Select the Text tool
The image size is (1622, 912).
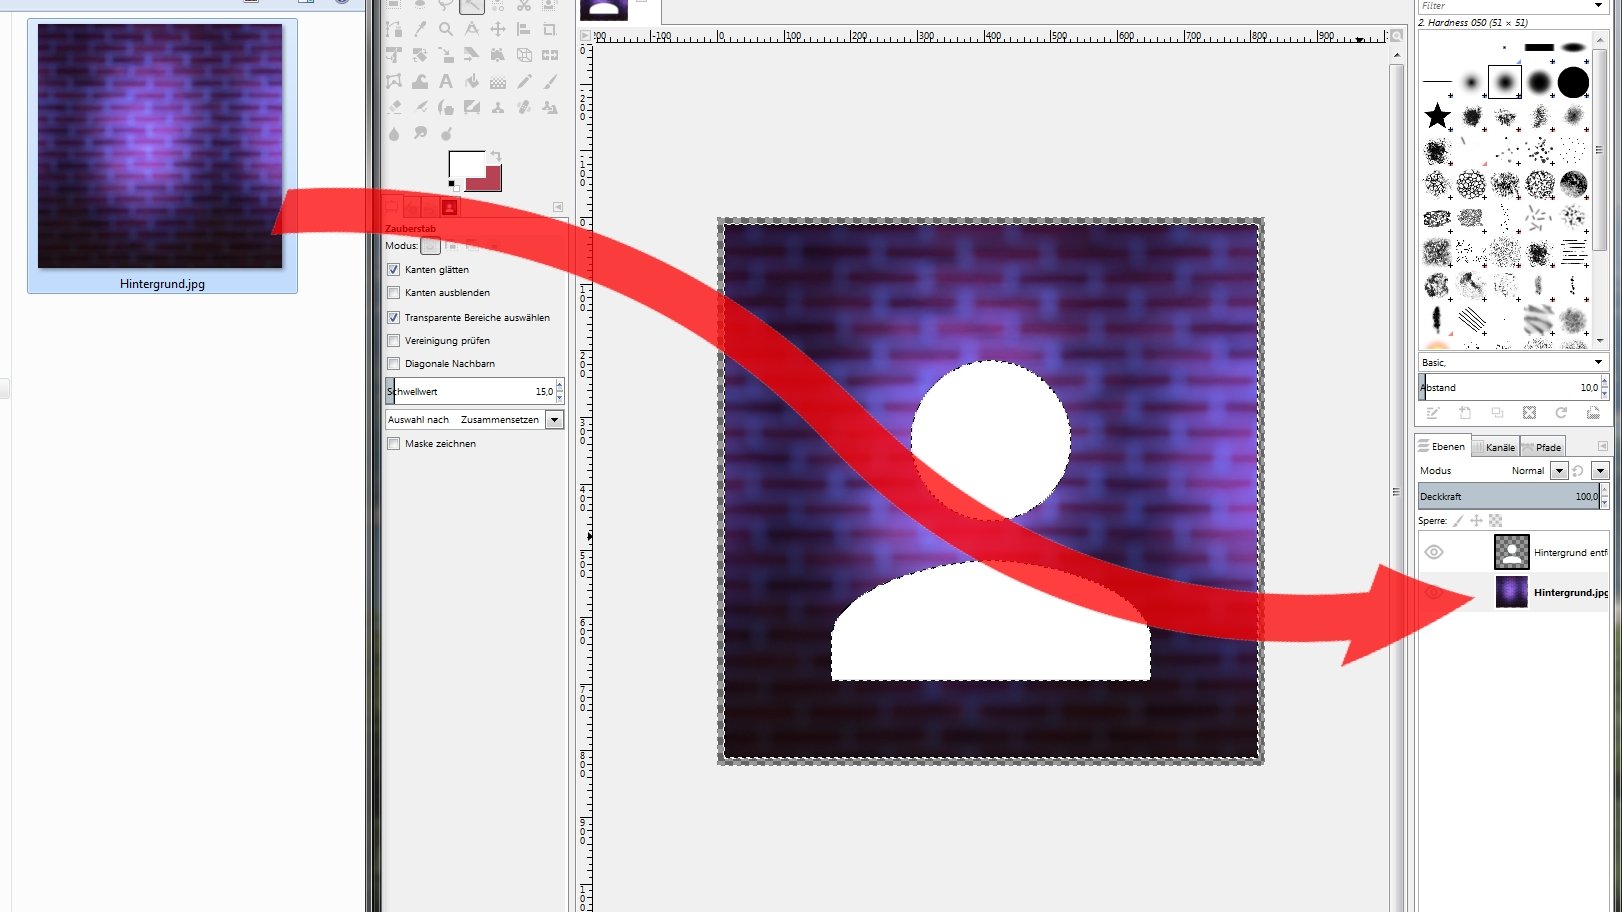click(445, 81)
